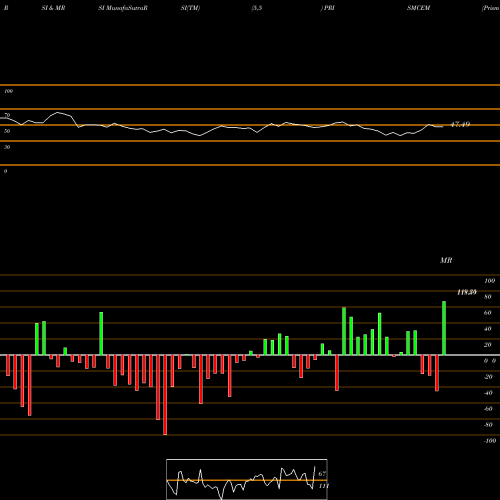500x500 pixels.
Task: Click the -20 label on MR axis
Action: 488,377
